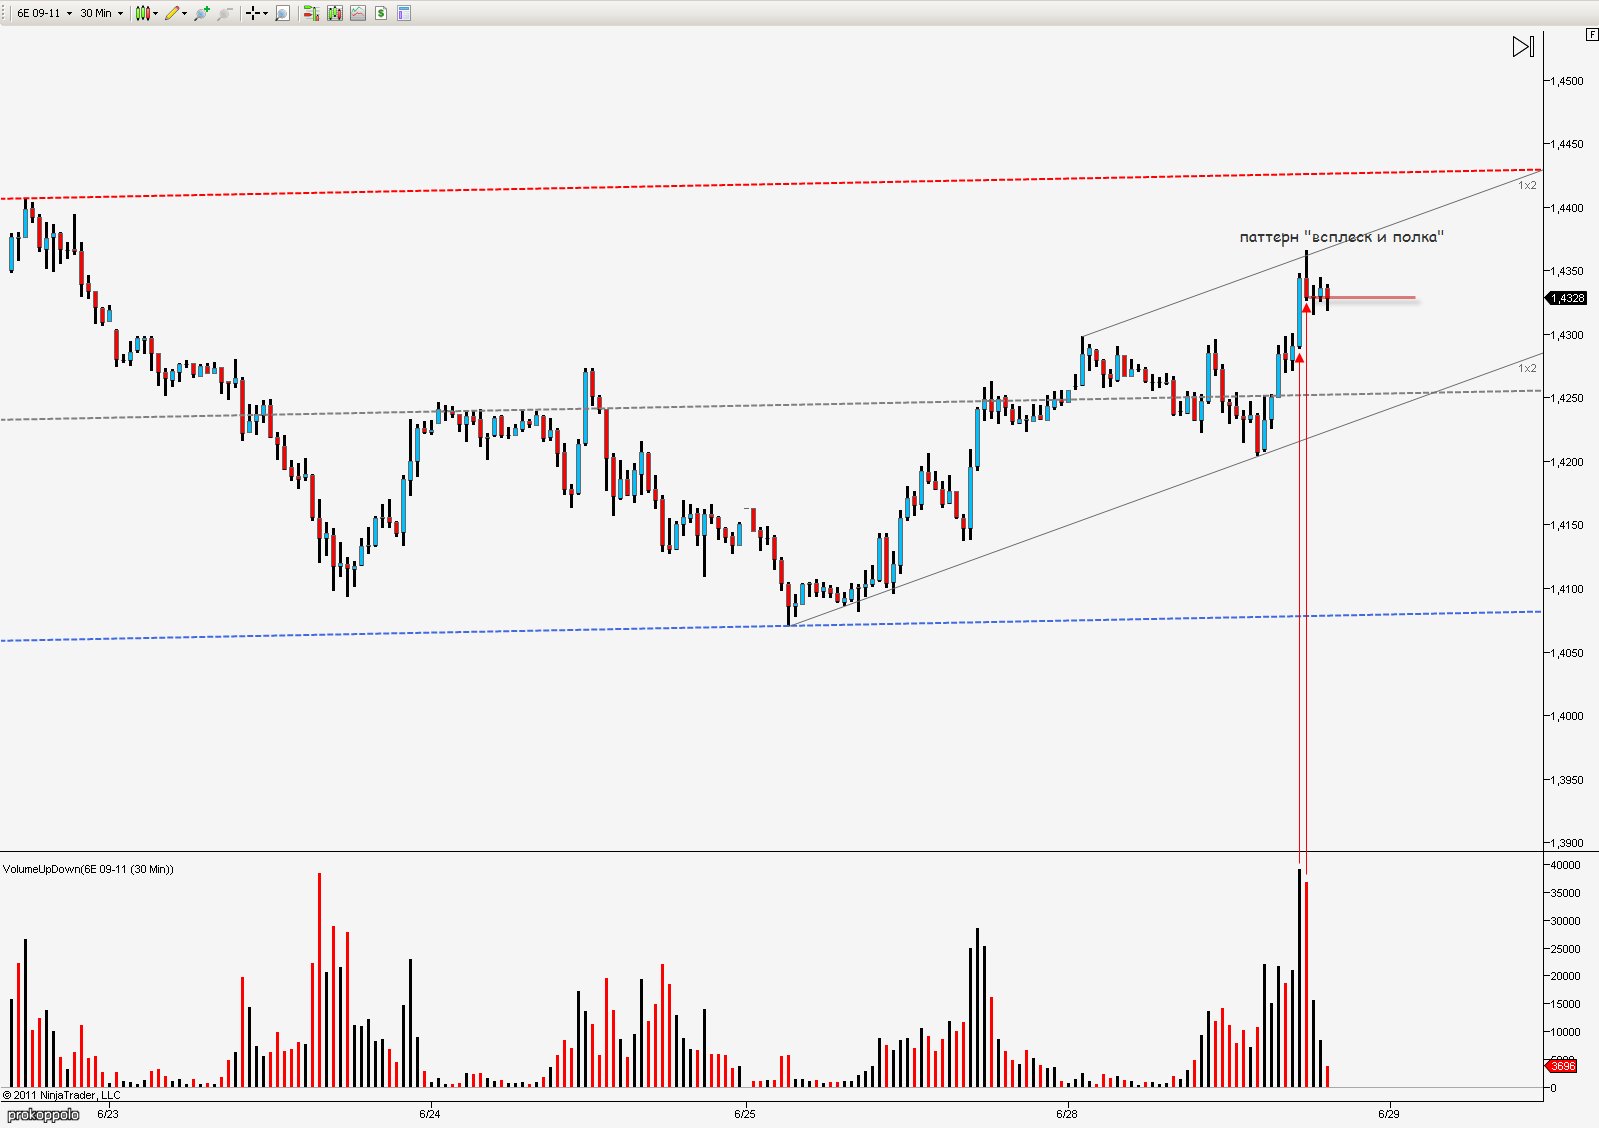Select the crosshair cursor icon
Screen dimensions: 1599x1128
[253, 13]
